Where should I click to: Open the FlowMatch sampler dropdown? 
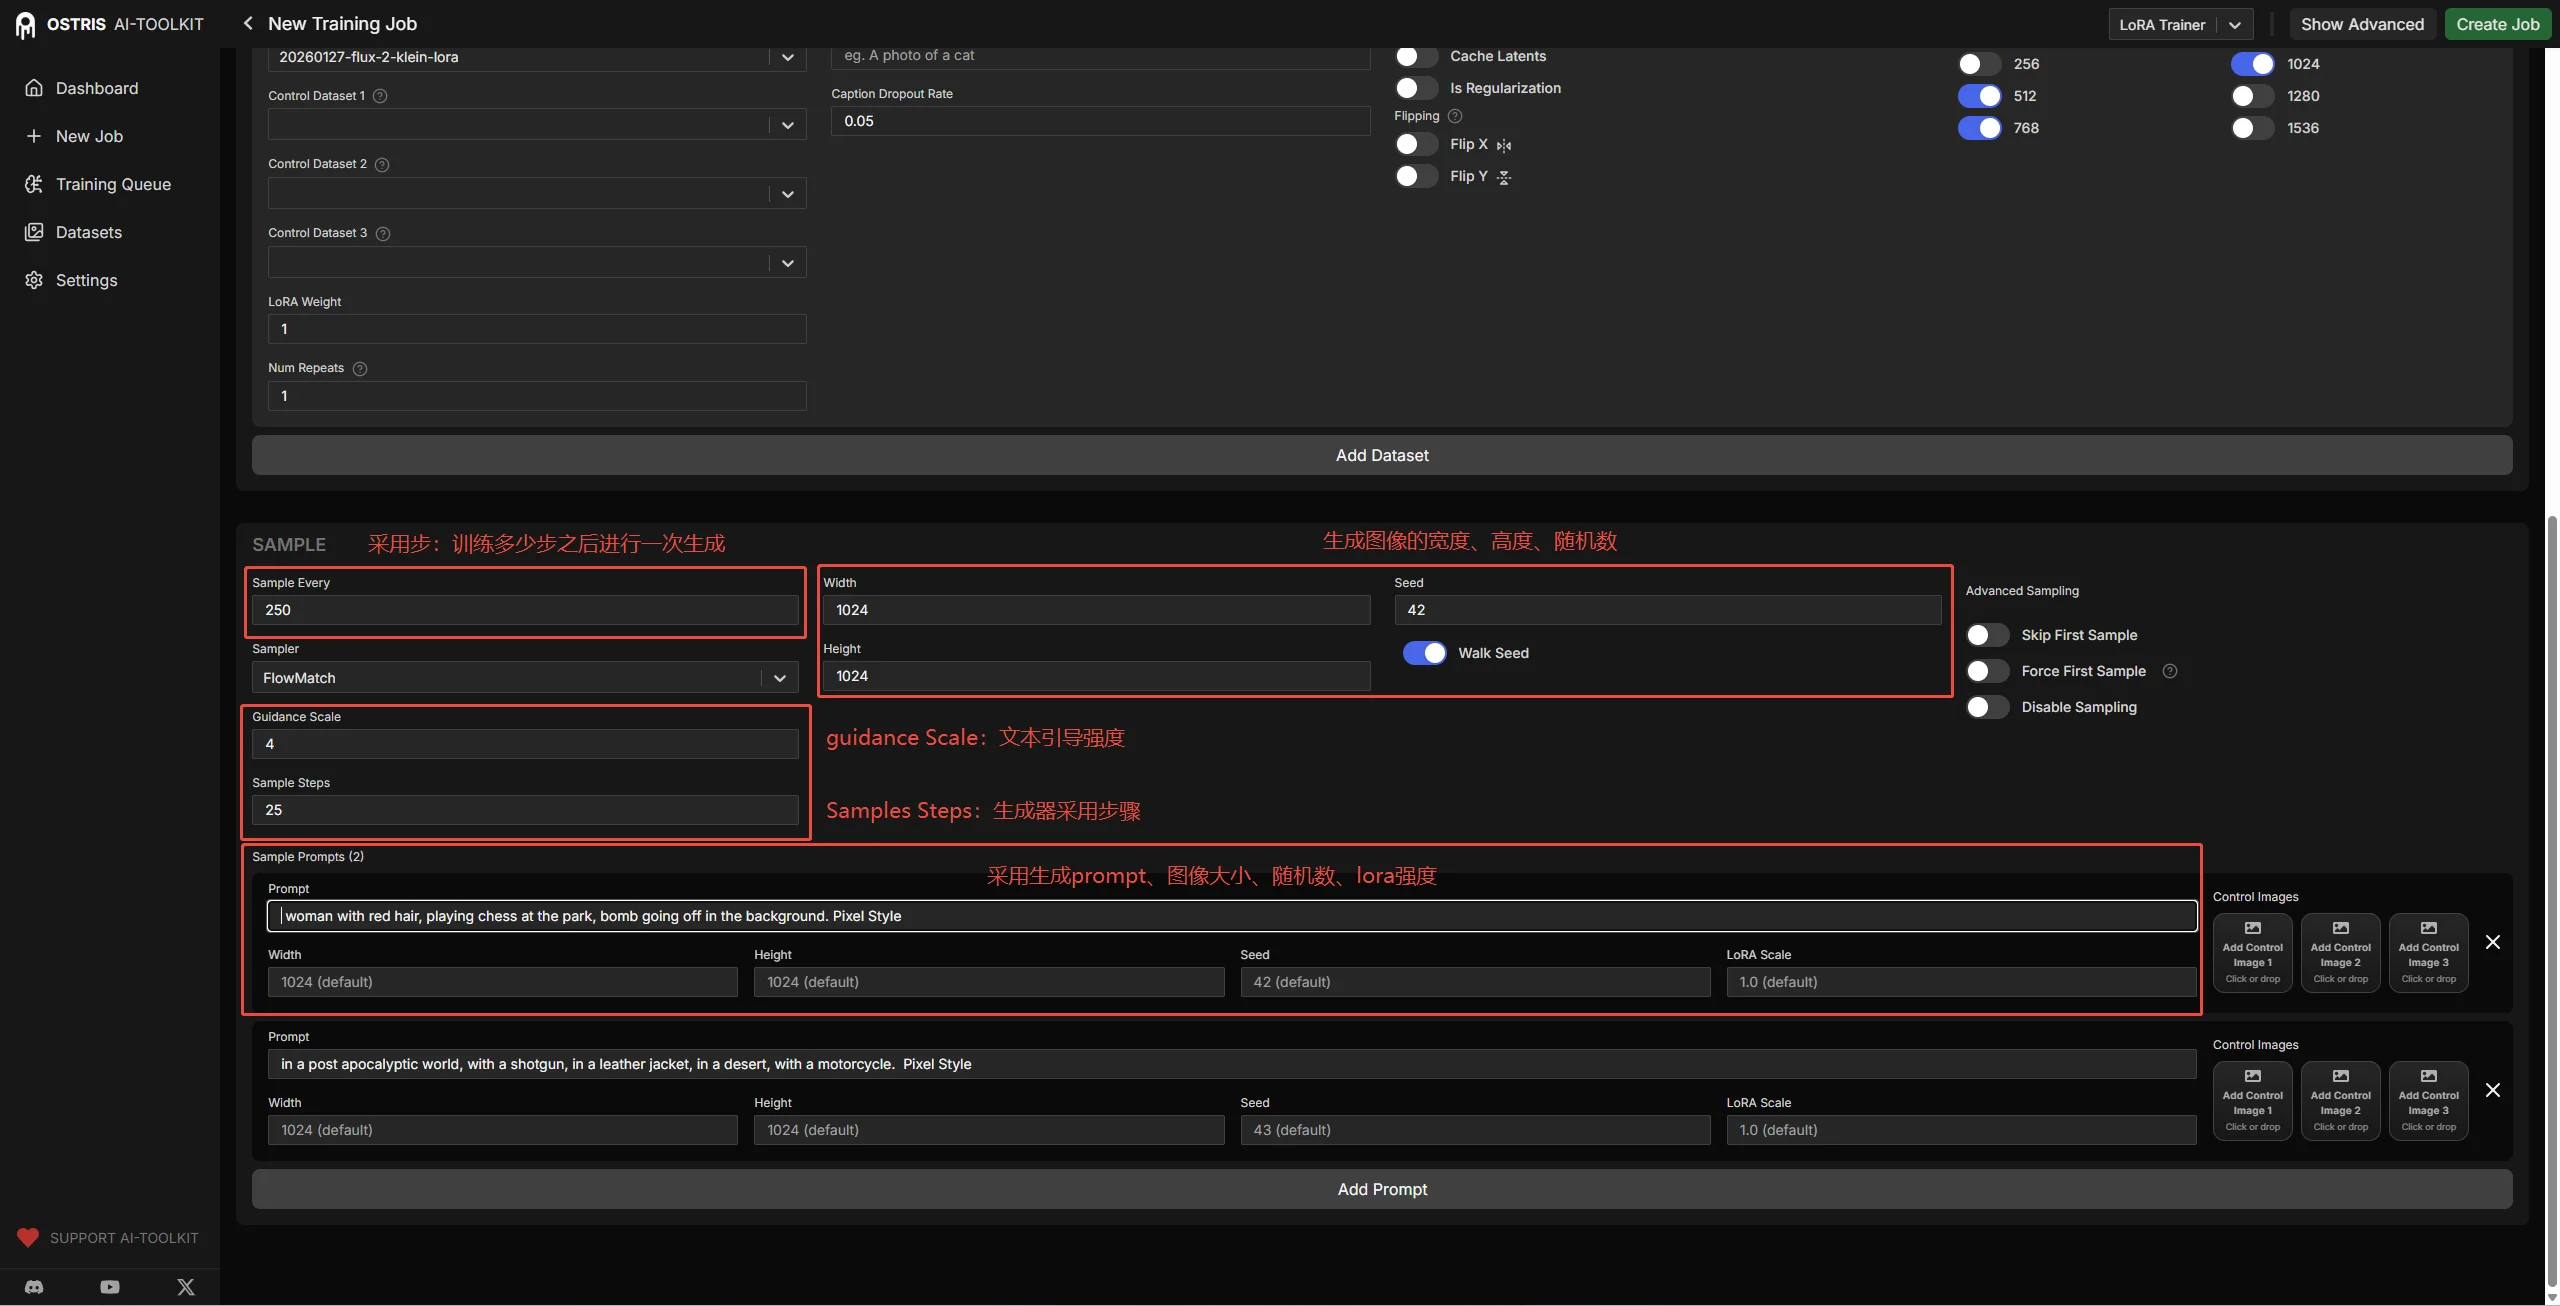(525, 678)
